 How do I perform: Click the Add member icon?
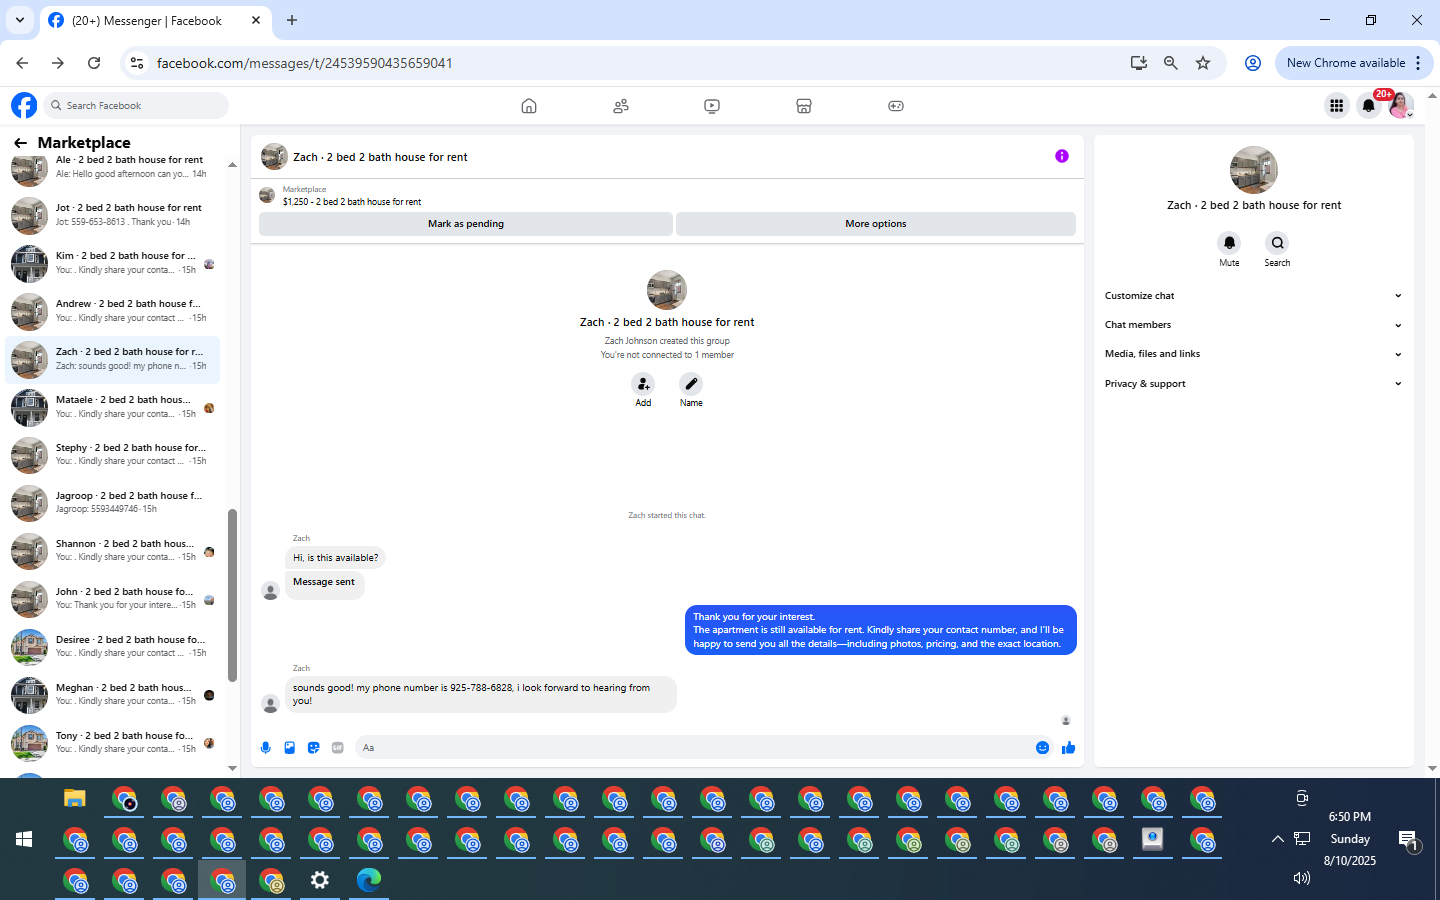[643, 384]
